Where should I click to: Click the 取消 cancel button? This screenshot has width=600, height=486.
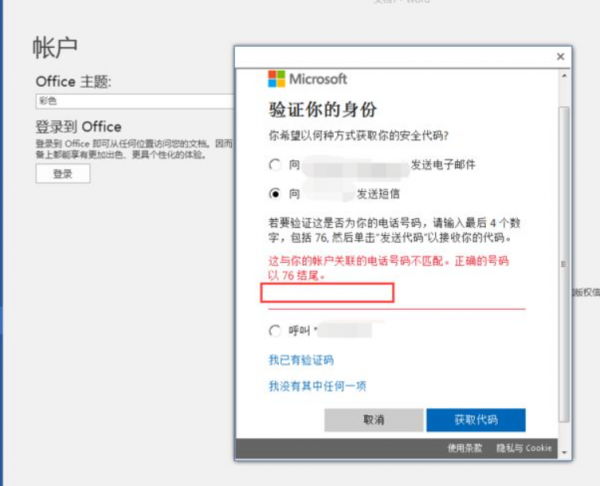[374, 420]
